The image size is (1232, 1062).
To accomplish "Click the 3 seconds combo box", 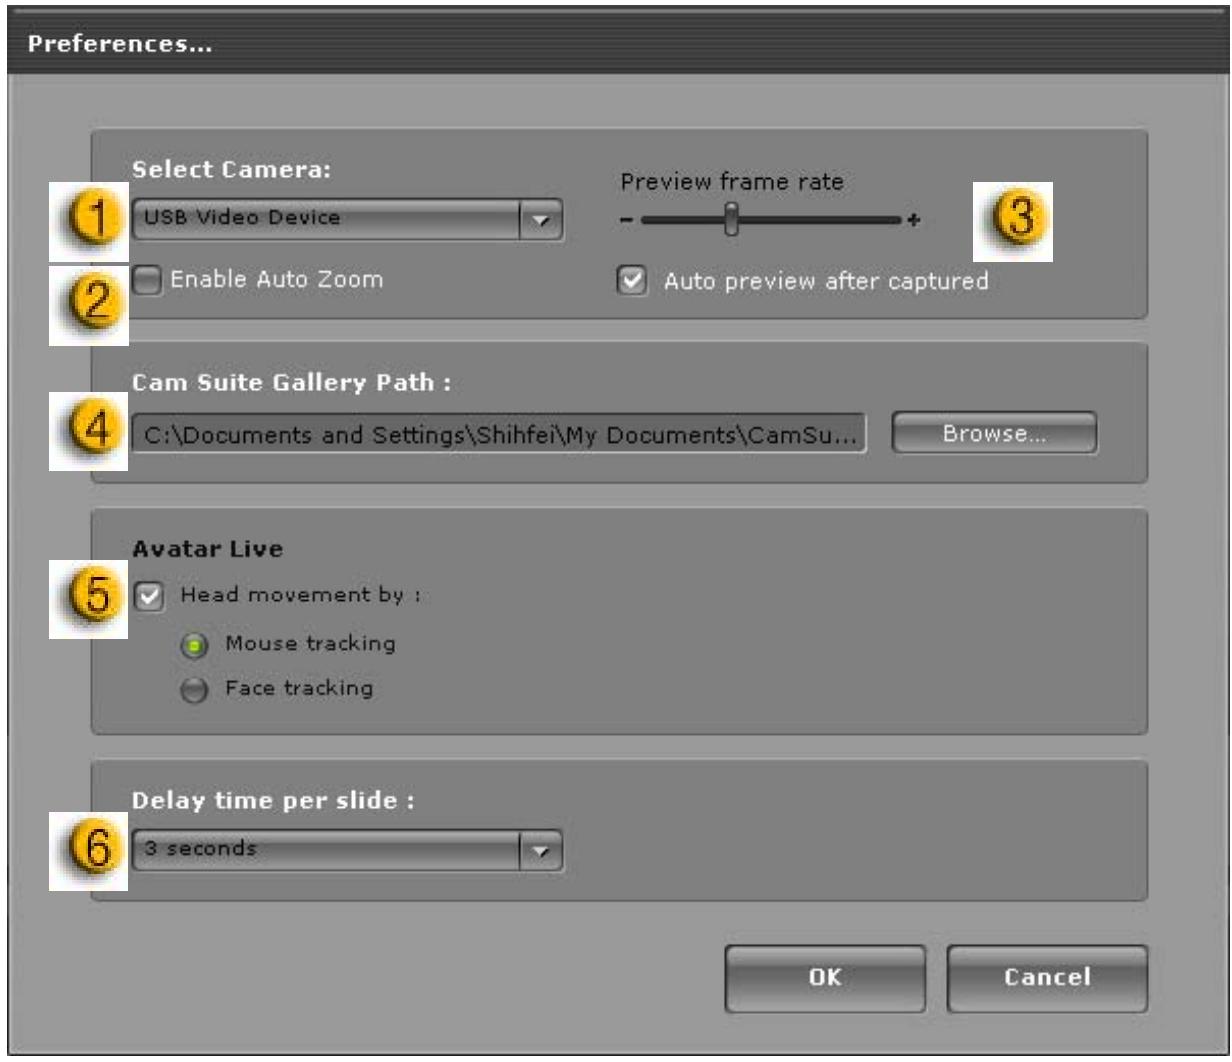I will 347,851.
